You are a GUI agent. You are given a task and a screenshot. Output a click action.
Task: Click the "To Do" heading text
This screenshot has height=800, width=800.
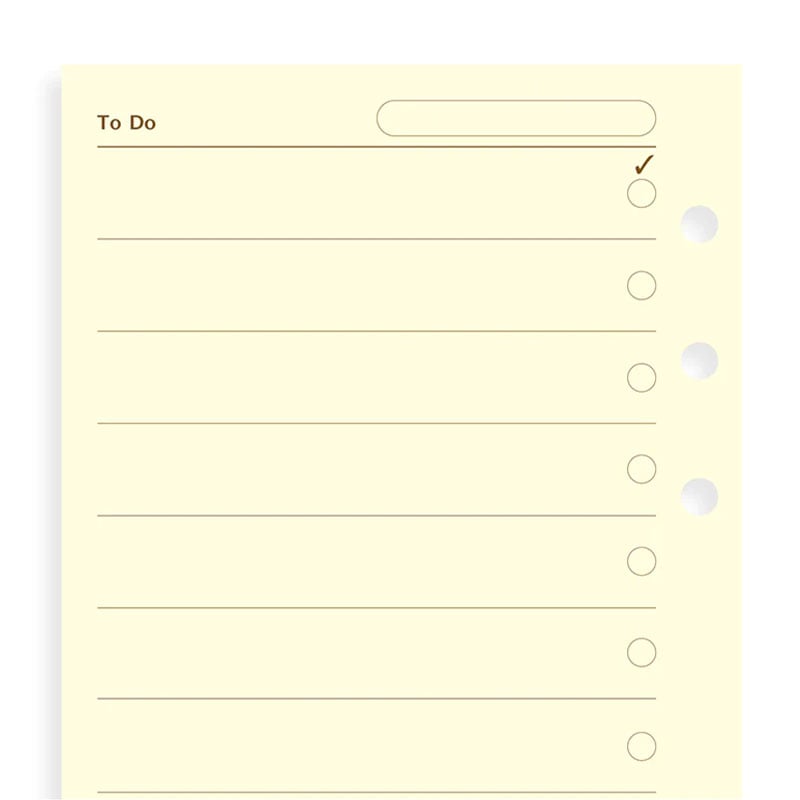(x=127, y=123)
